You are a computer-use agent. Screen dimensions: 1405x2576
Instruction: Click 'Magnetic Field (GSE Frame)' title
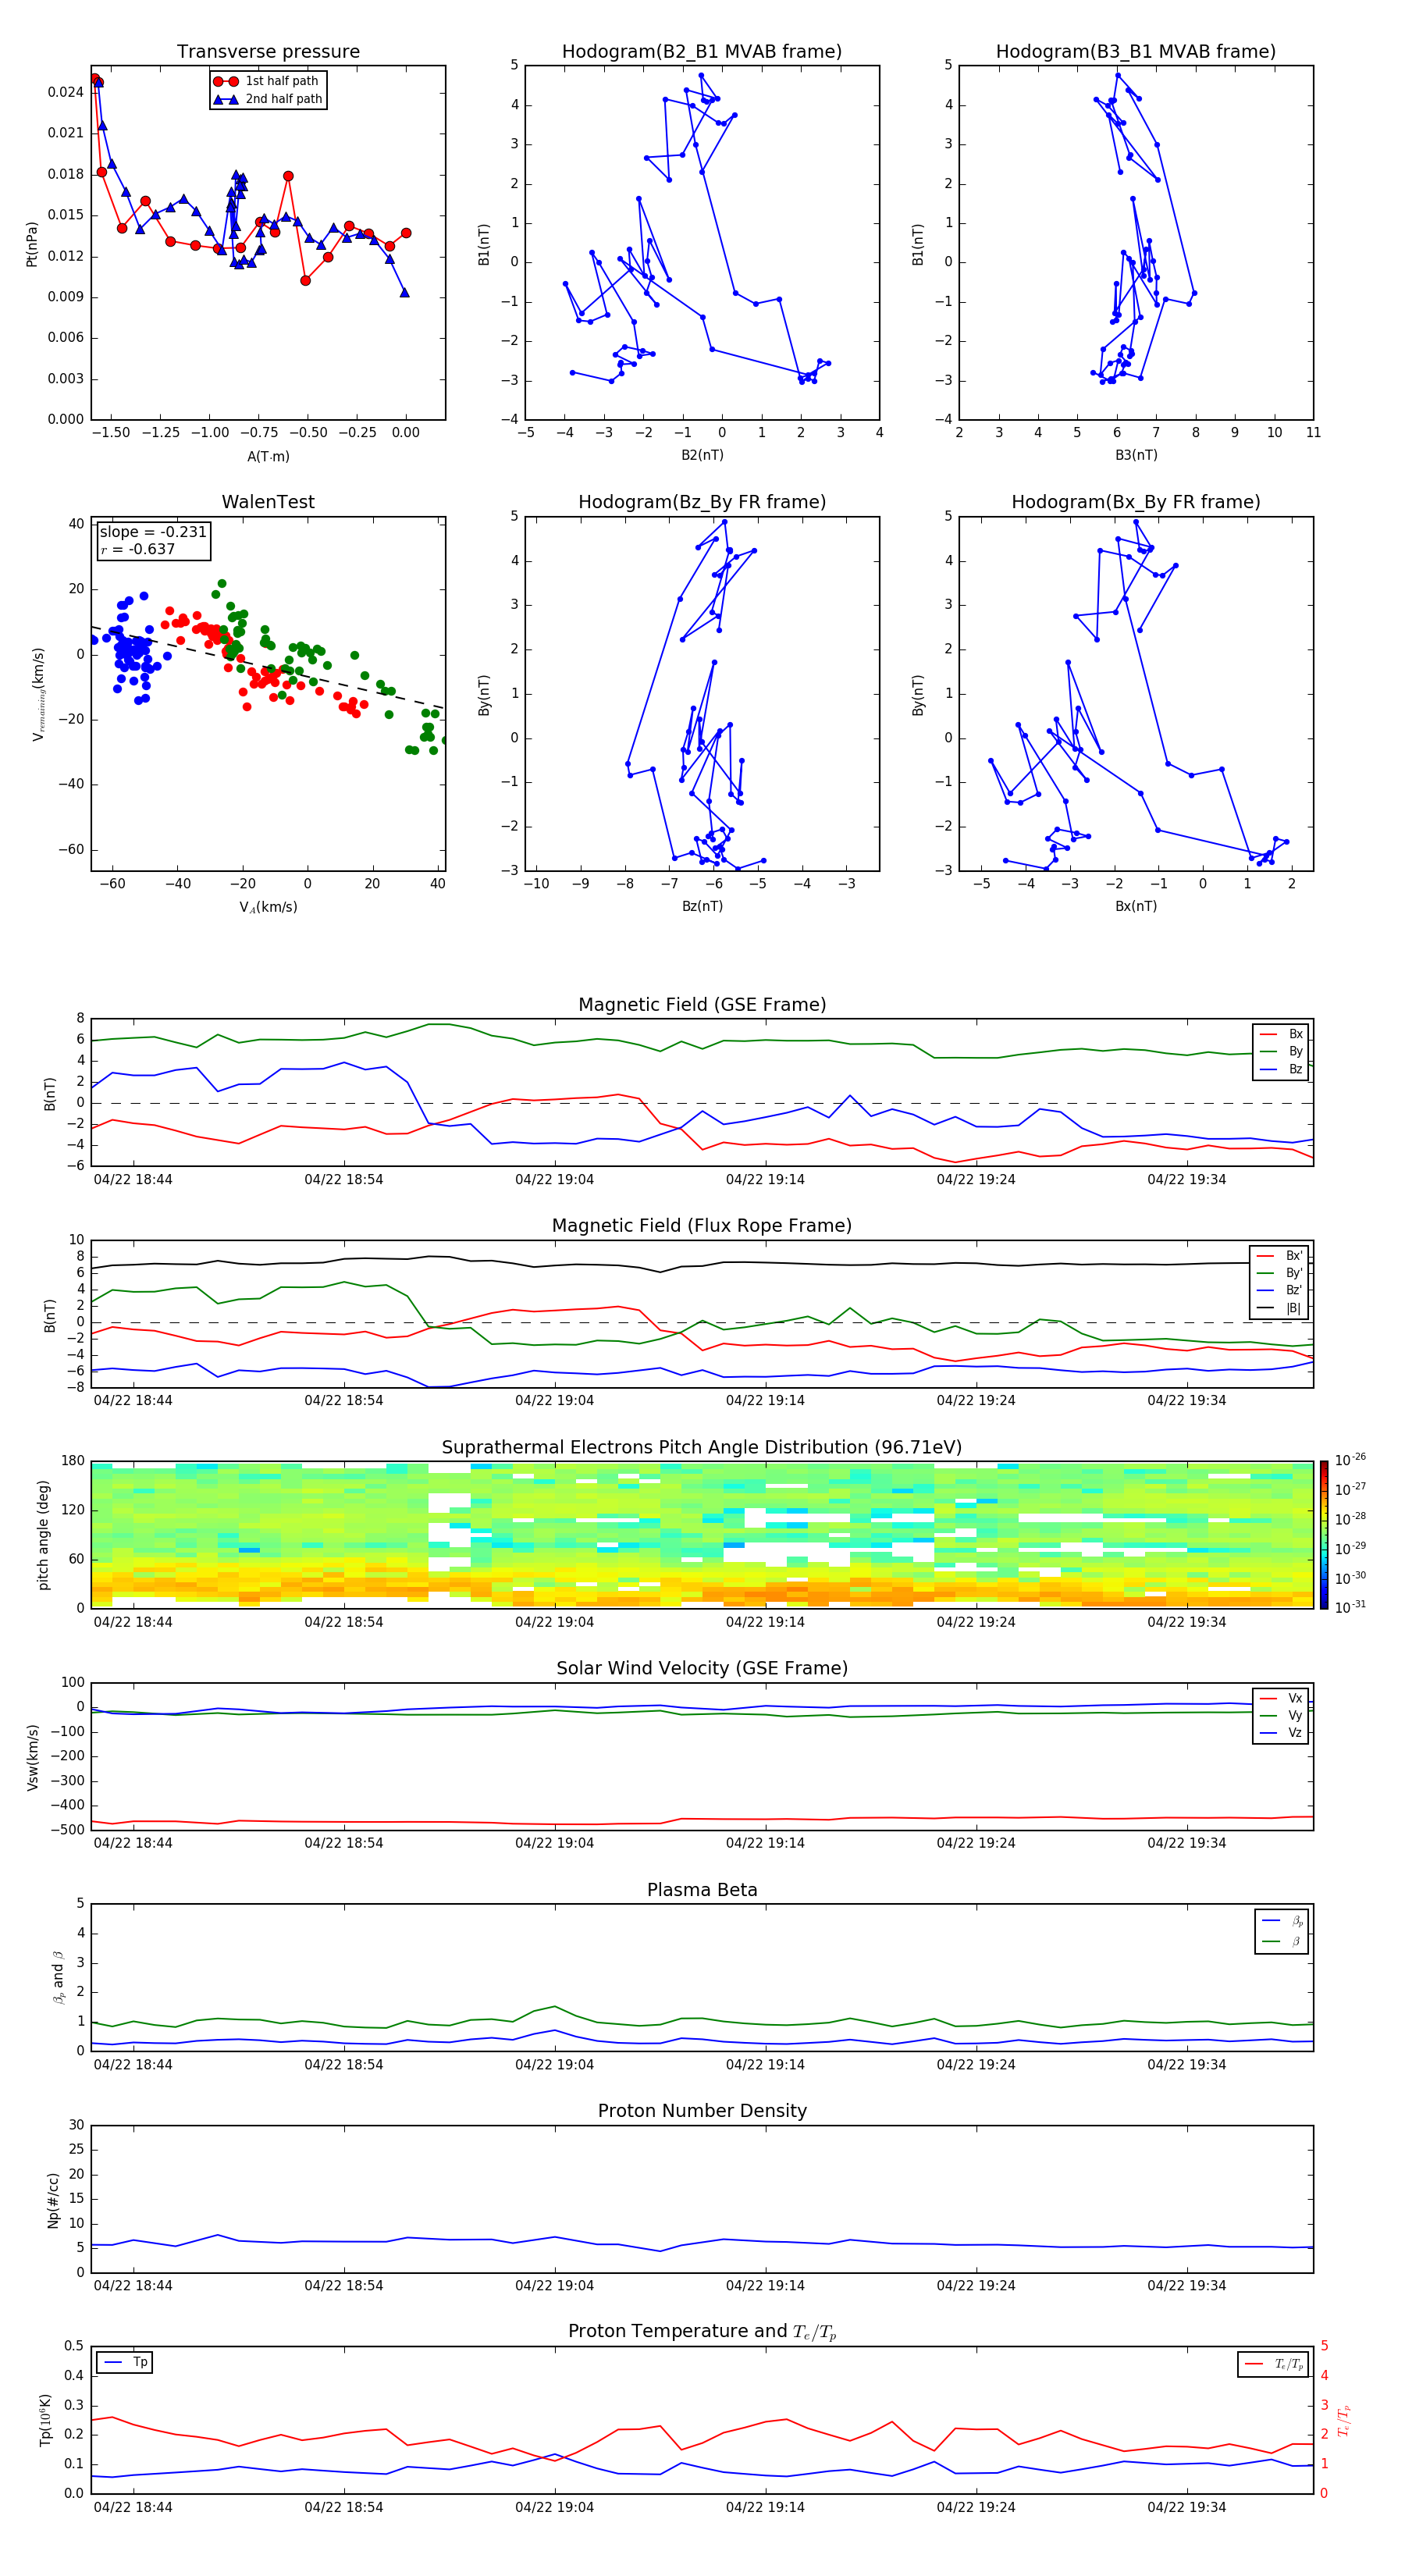click(702, 1005)
